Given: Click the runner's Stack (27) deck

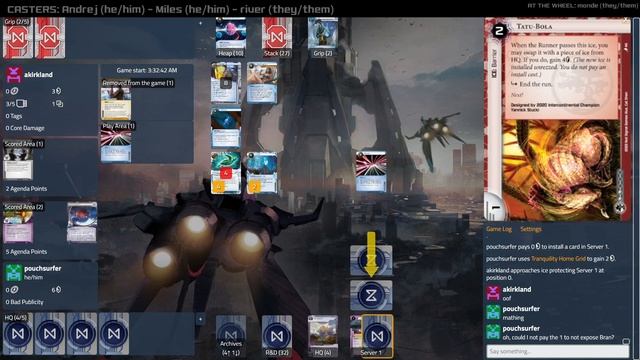Looking at the screenshot, I should pos(276,38).
